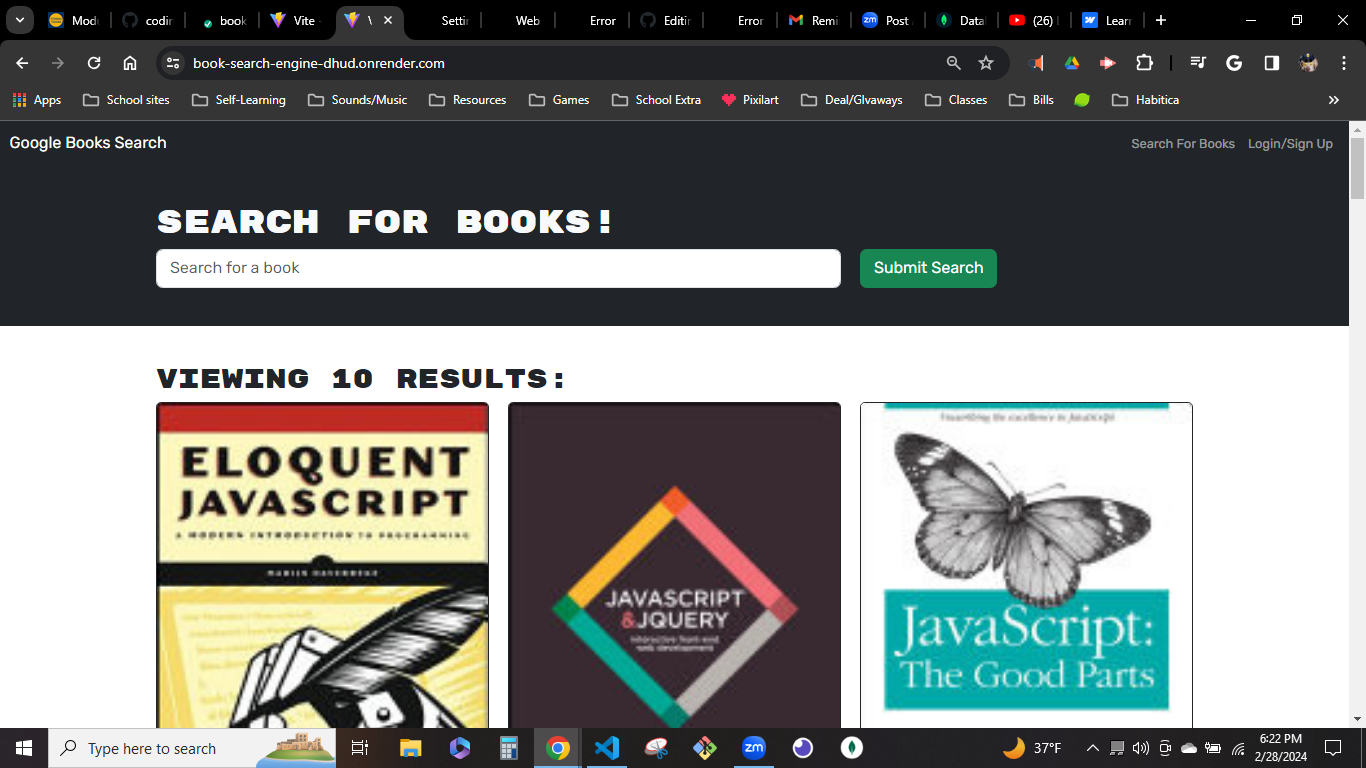Open the Resources bookmark folder
The height and width of the screenshot is (768, 1366).
[467, 100]
